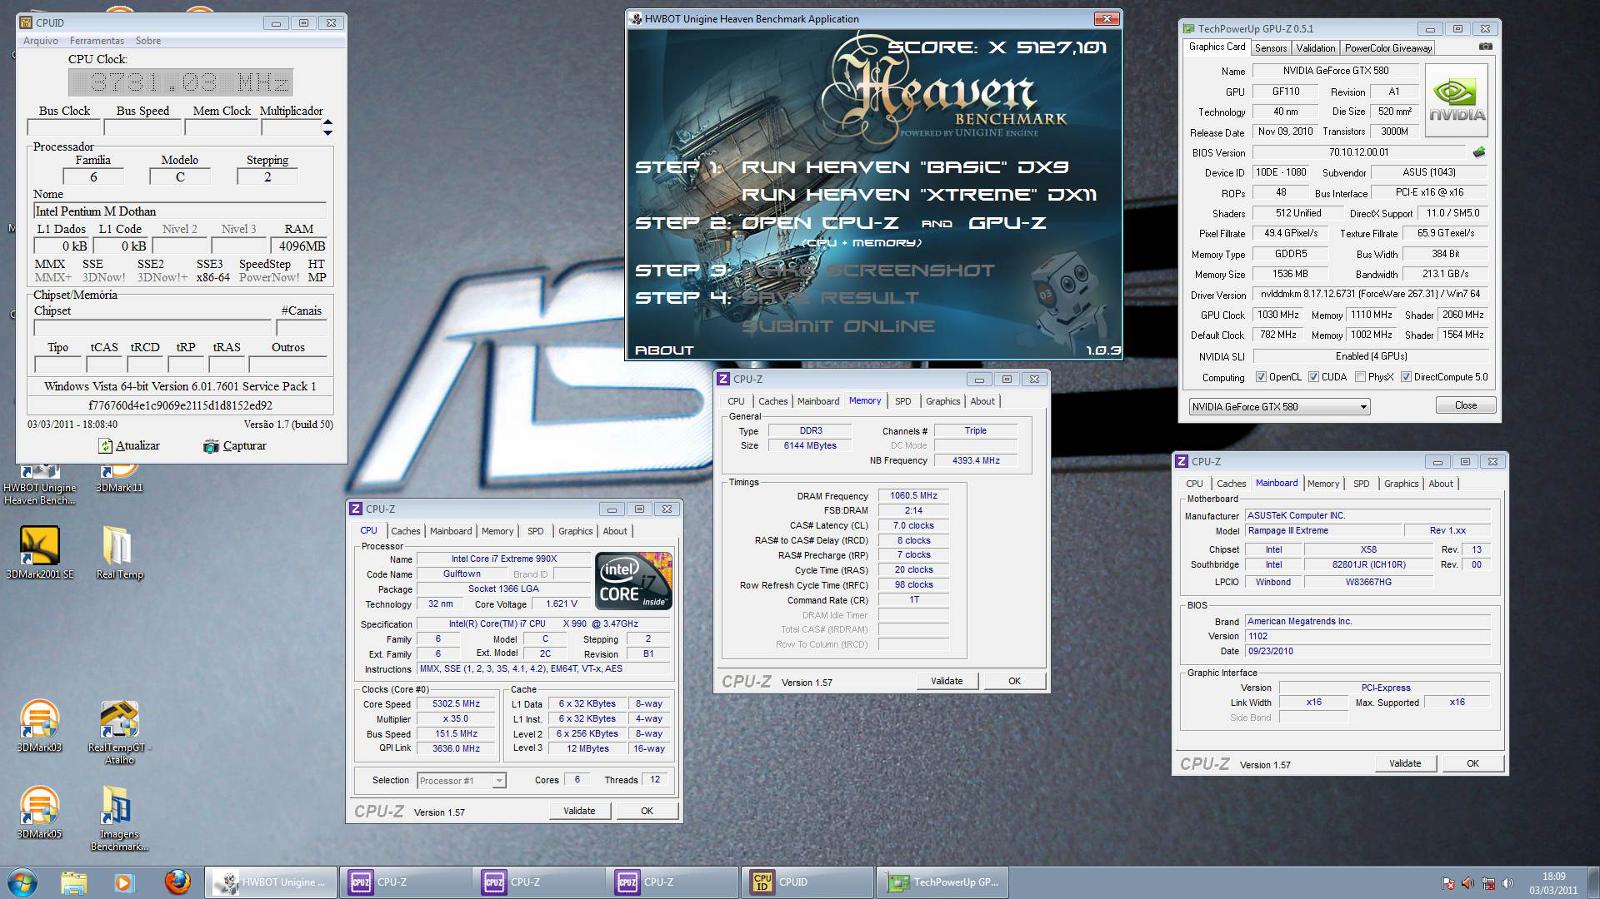Click the Close button in GPU-Z
Viewport: 1600px width, 899px height.
1466,405
